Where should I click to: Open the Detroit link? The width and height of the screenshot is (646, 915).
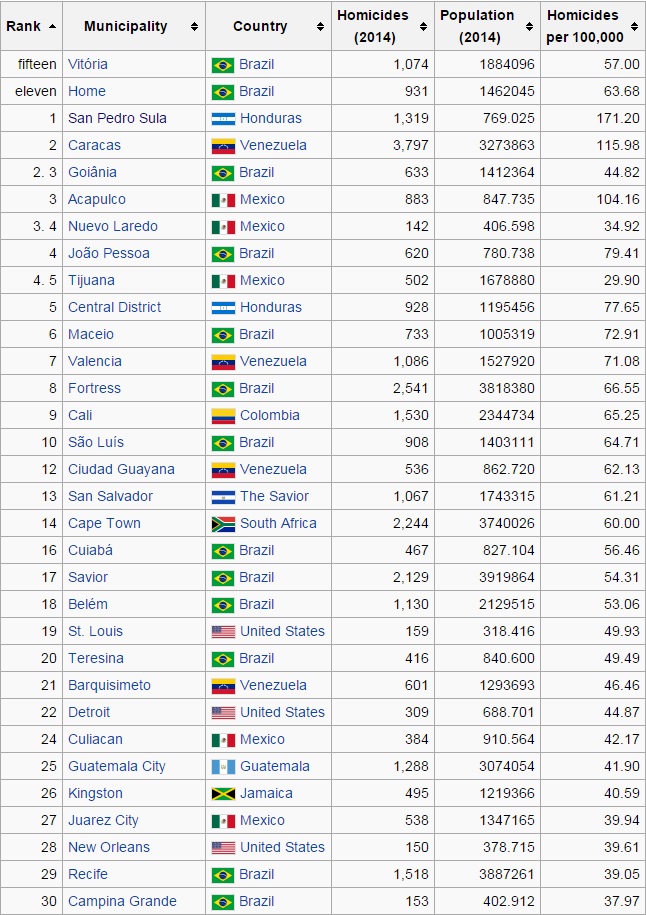(89, 713)
